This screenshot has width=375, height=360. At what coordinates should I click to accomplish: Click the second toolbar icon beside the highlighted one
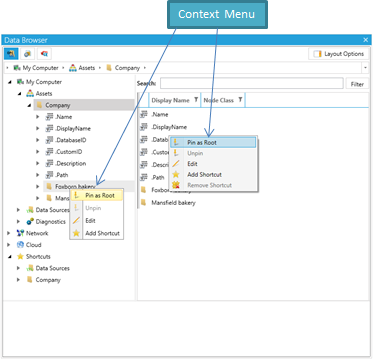(28, 54)
